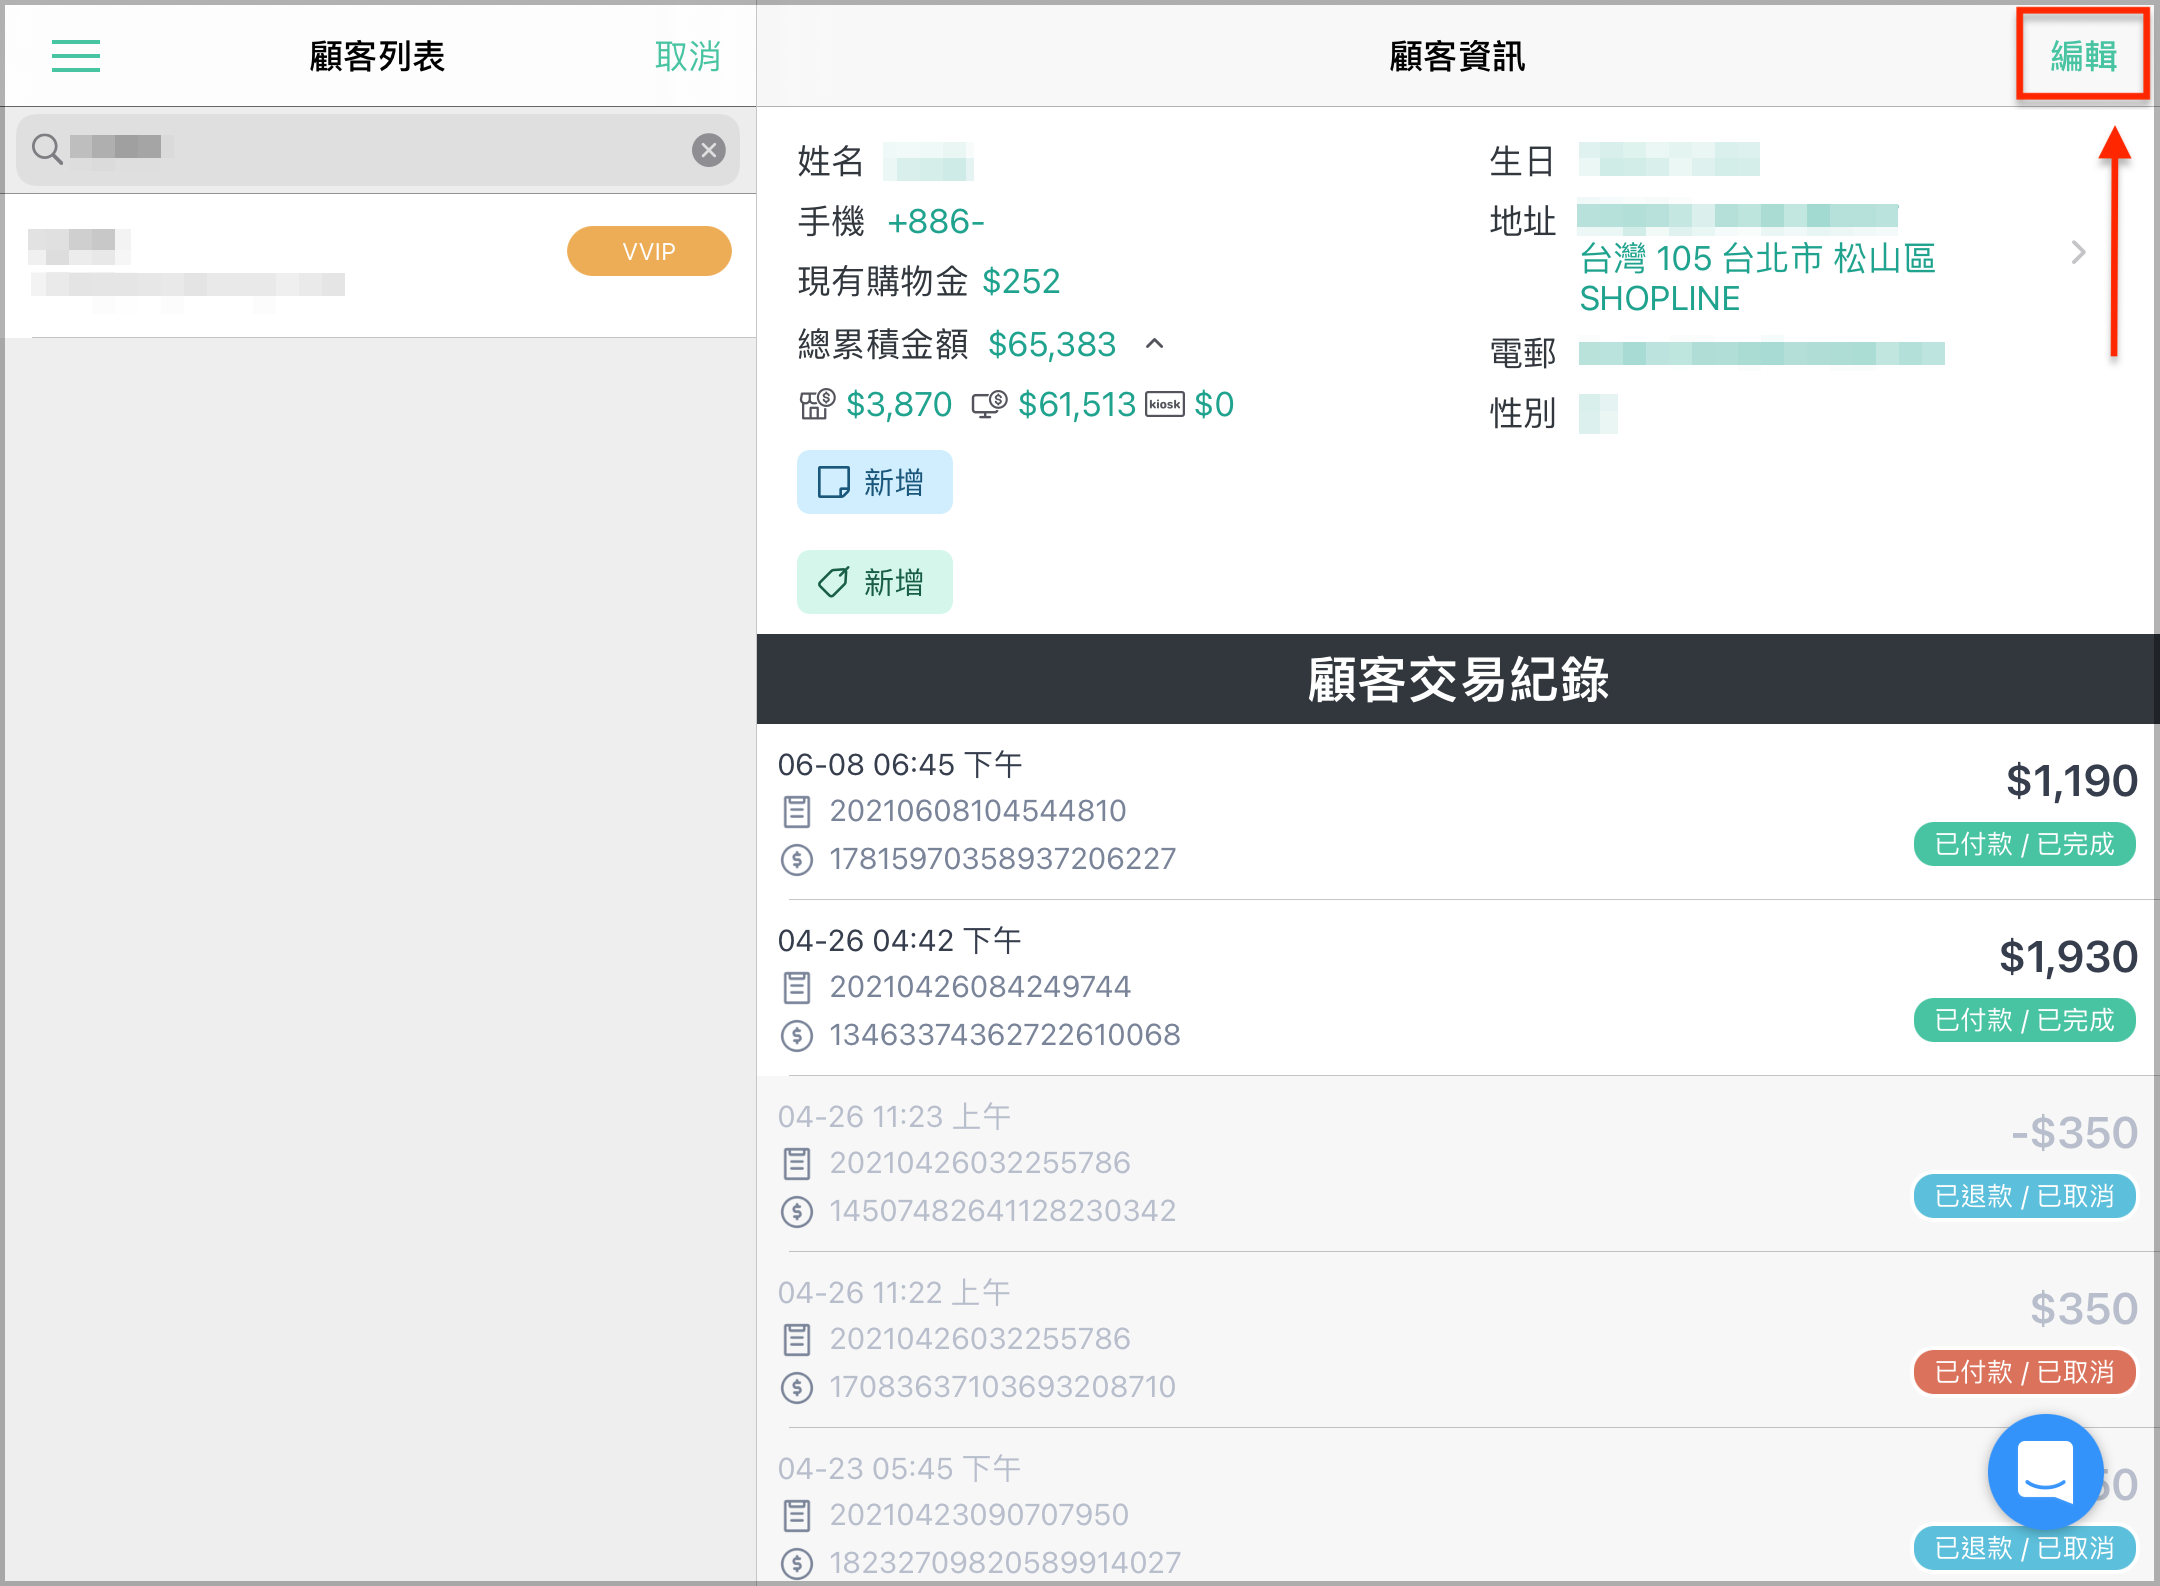This screenshot has height=1586, width=2160.
Task: Tap the phone number +886- link
Action: pyautogui.click(x=936, y=221)
